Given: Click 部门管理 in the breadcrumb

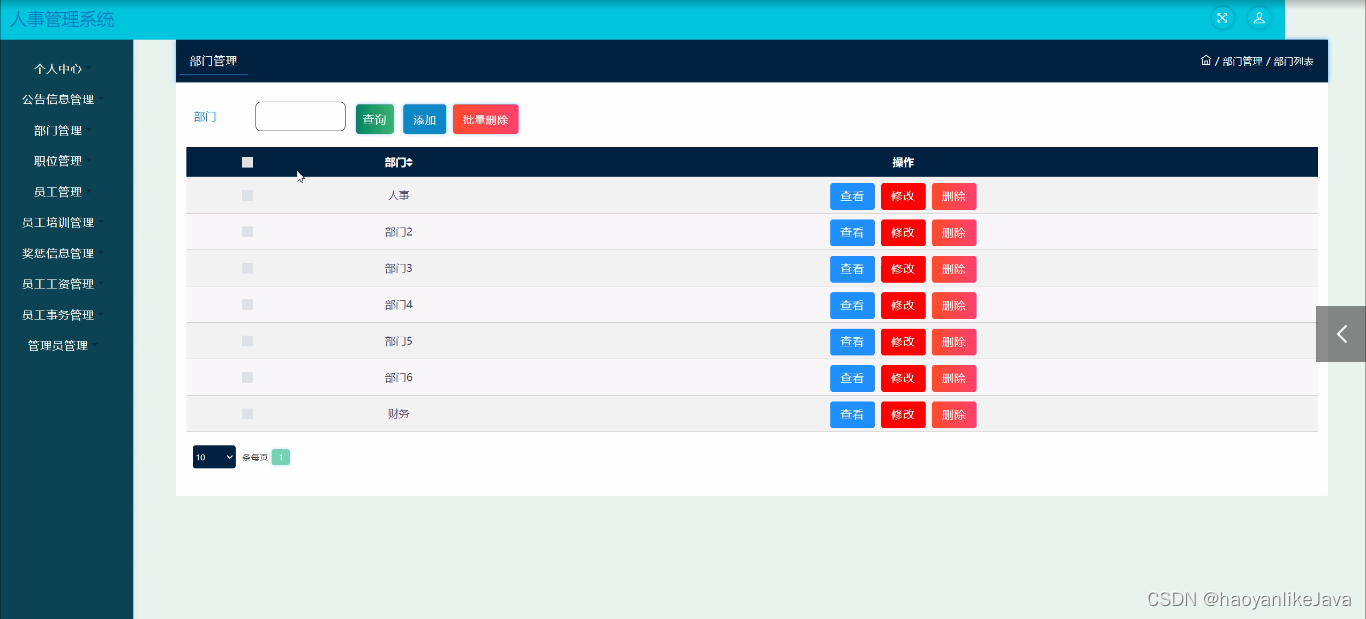Looking at the screenshot, I should click(x=1242, y=61).
